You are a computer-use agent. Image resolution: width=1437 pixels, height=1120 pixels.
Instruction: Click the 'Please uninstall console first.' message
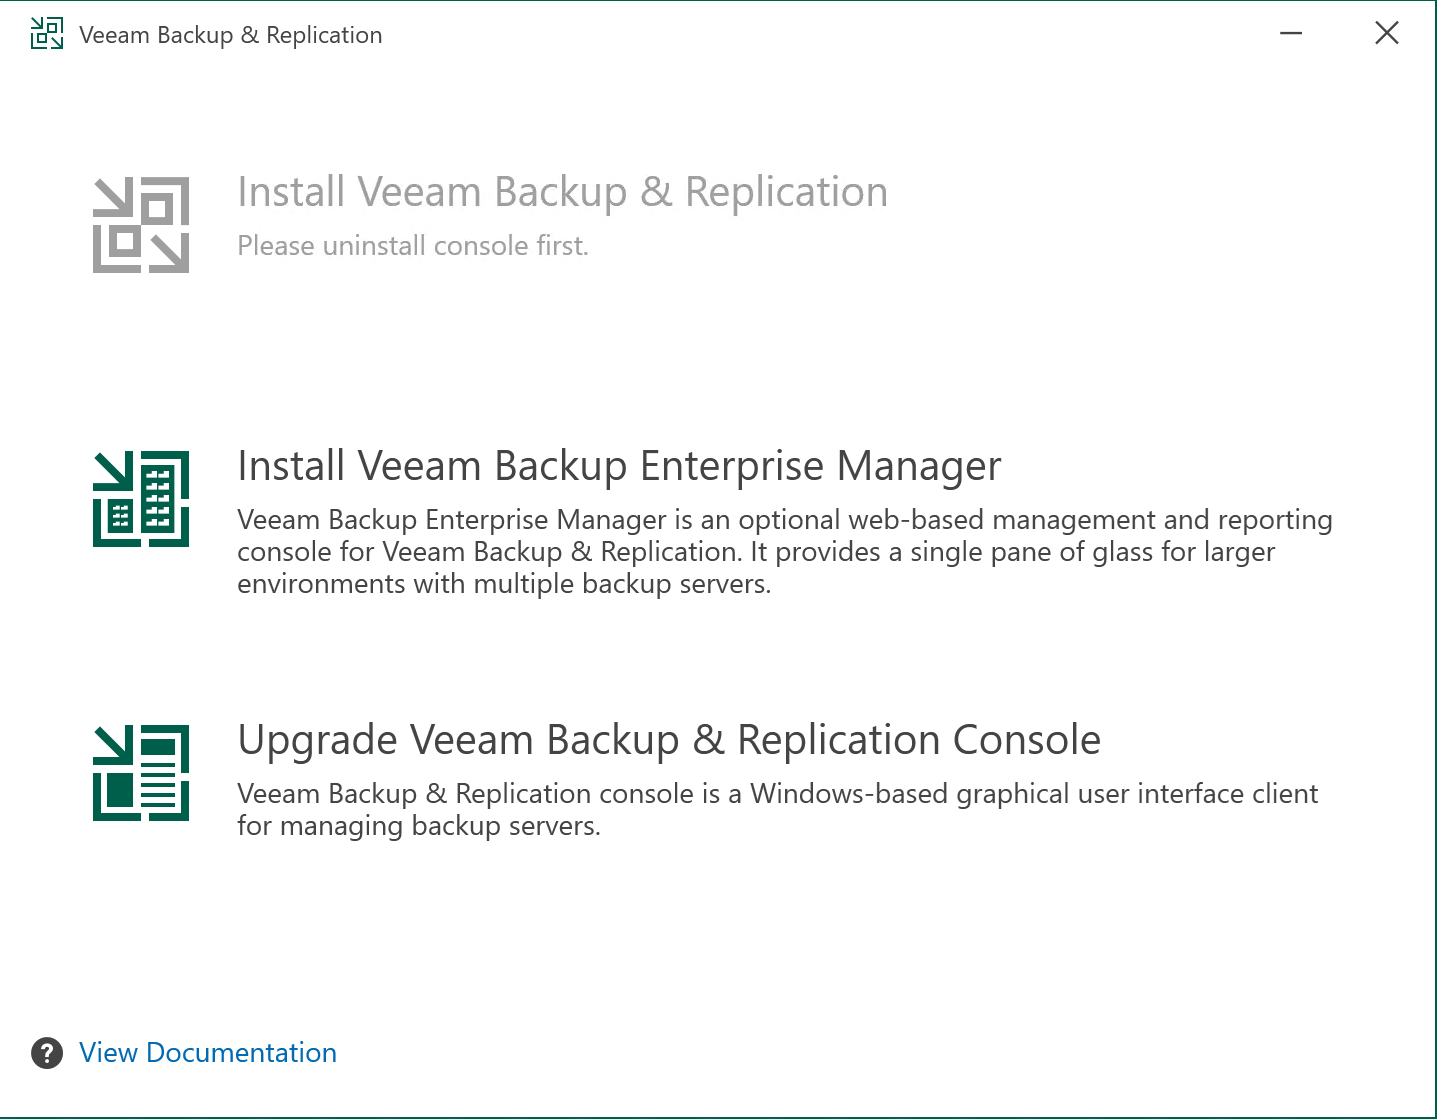[413, 246]
